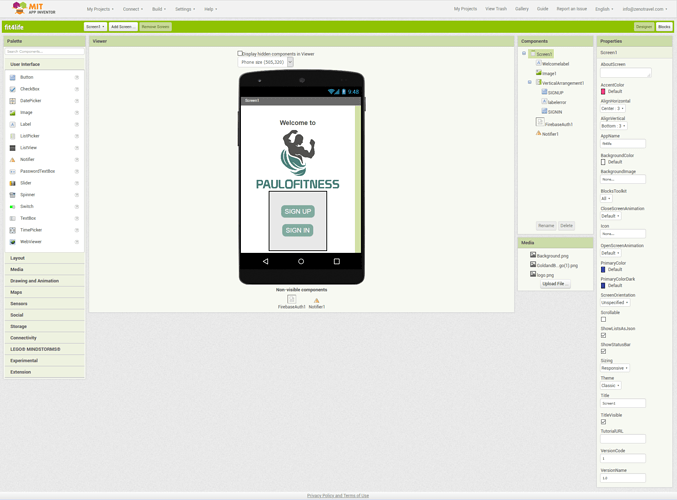Toggle the ShowListsAsJson checkbox

(603, 335)
